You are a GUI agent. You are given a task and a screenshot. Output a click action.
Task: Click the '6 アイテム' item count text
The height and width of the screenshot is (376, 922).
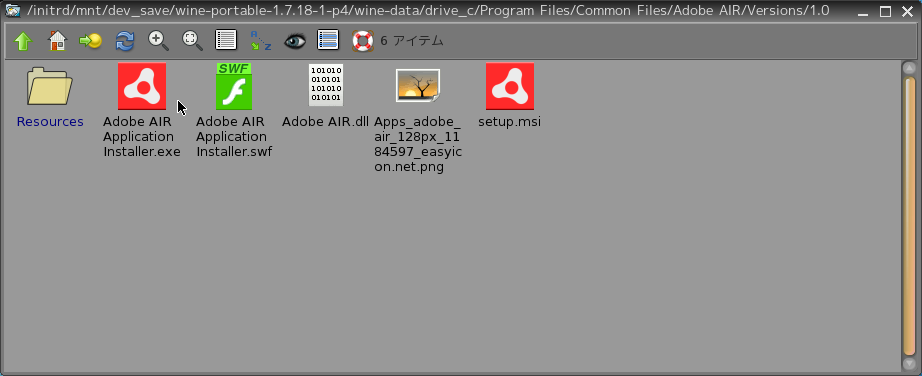tap(412, 41)
